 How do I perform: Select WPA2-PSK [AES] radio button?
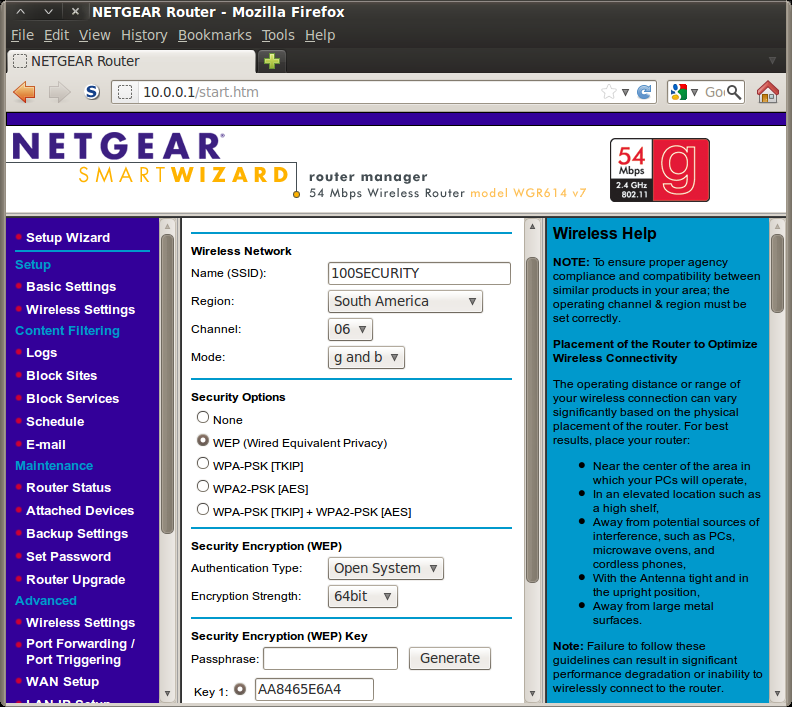[x=203, y=486]
